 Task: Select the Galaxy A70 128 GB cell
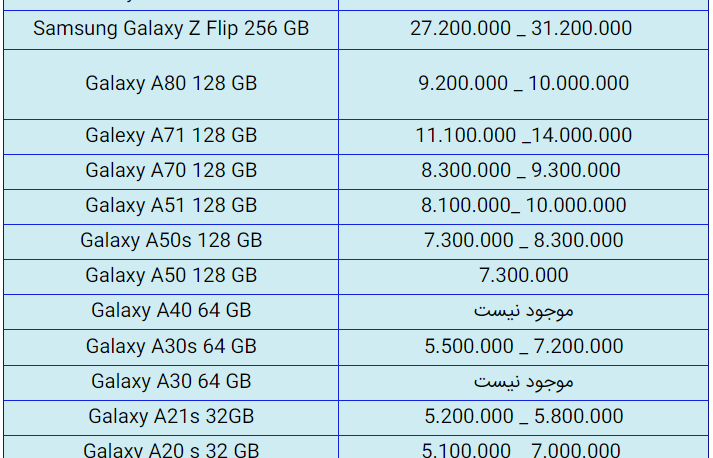171,171
